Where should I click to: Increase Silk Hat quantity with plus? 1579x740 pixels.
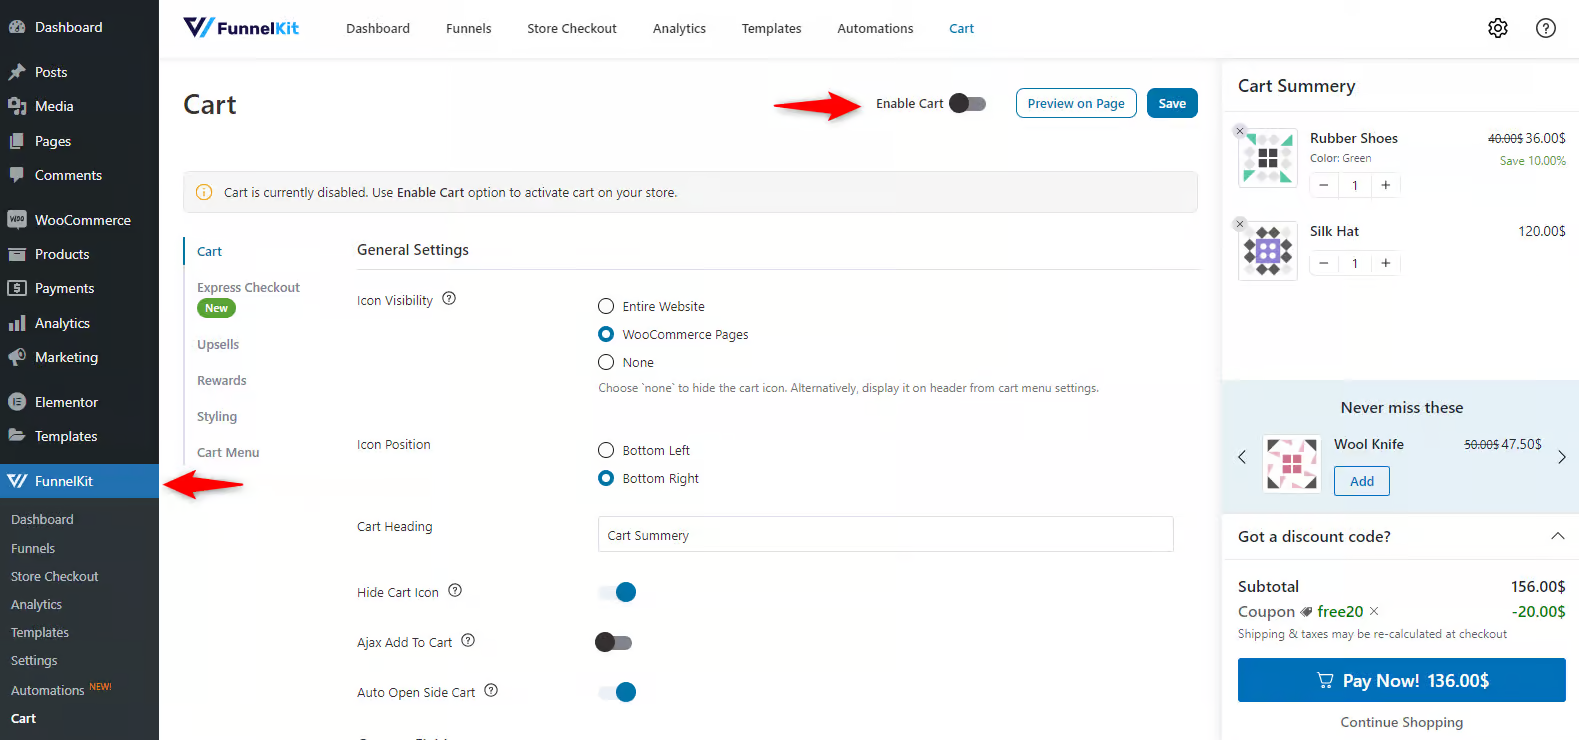[1386, 263]
